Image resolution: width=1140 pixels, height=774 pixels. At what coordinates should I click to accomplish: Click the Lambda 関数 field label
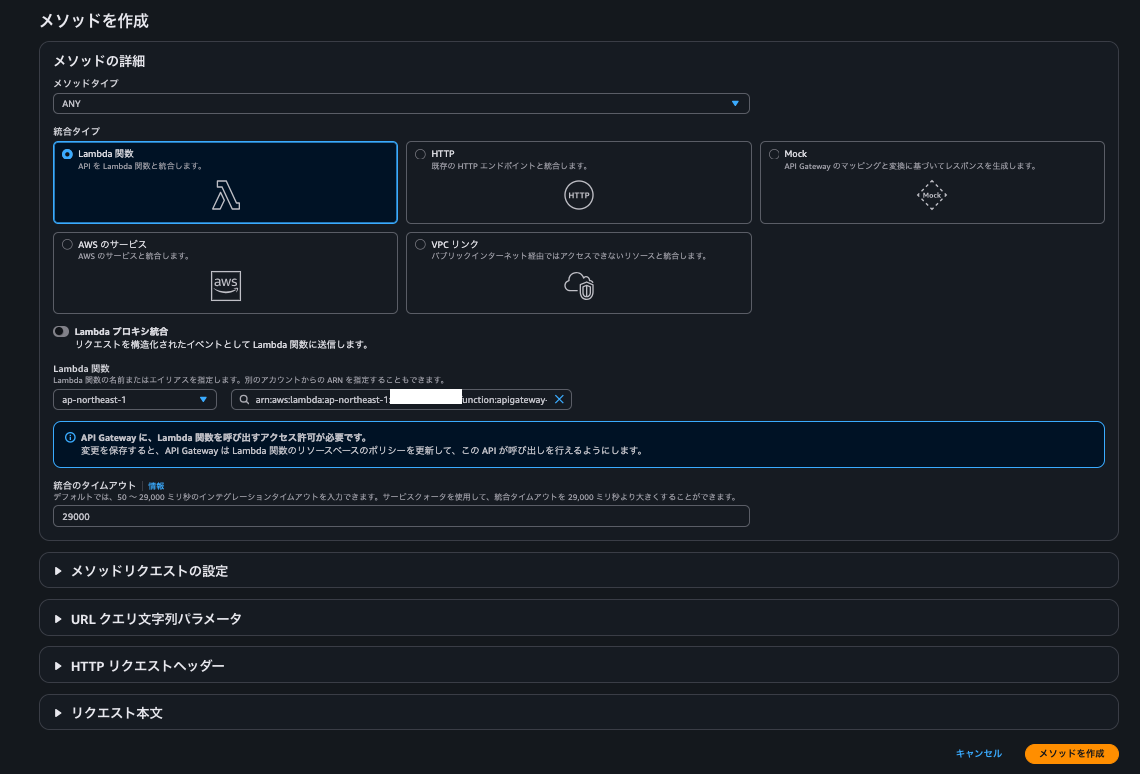81,368
